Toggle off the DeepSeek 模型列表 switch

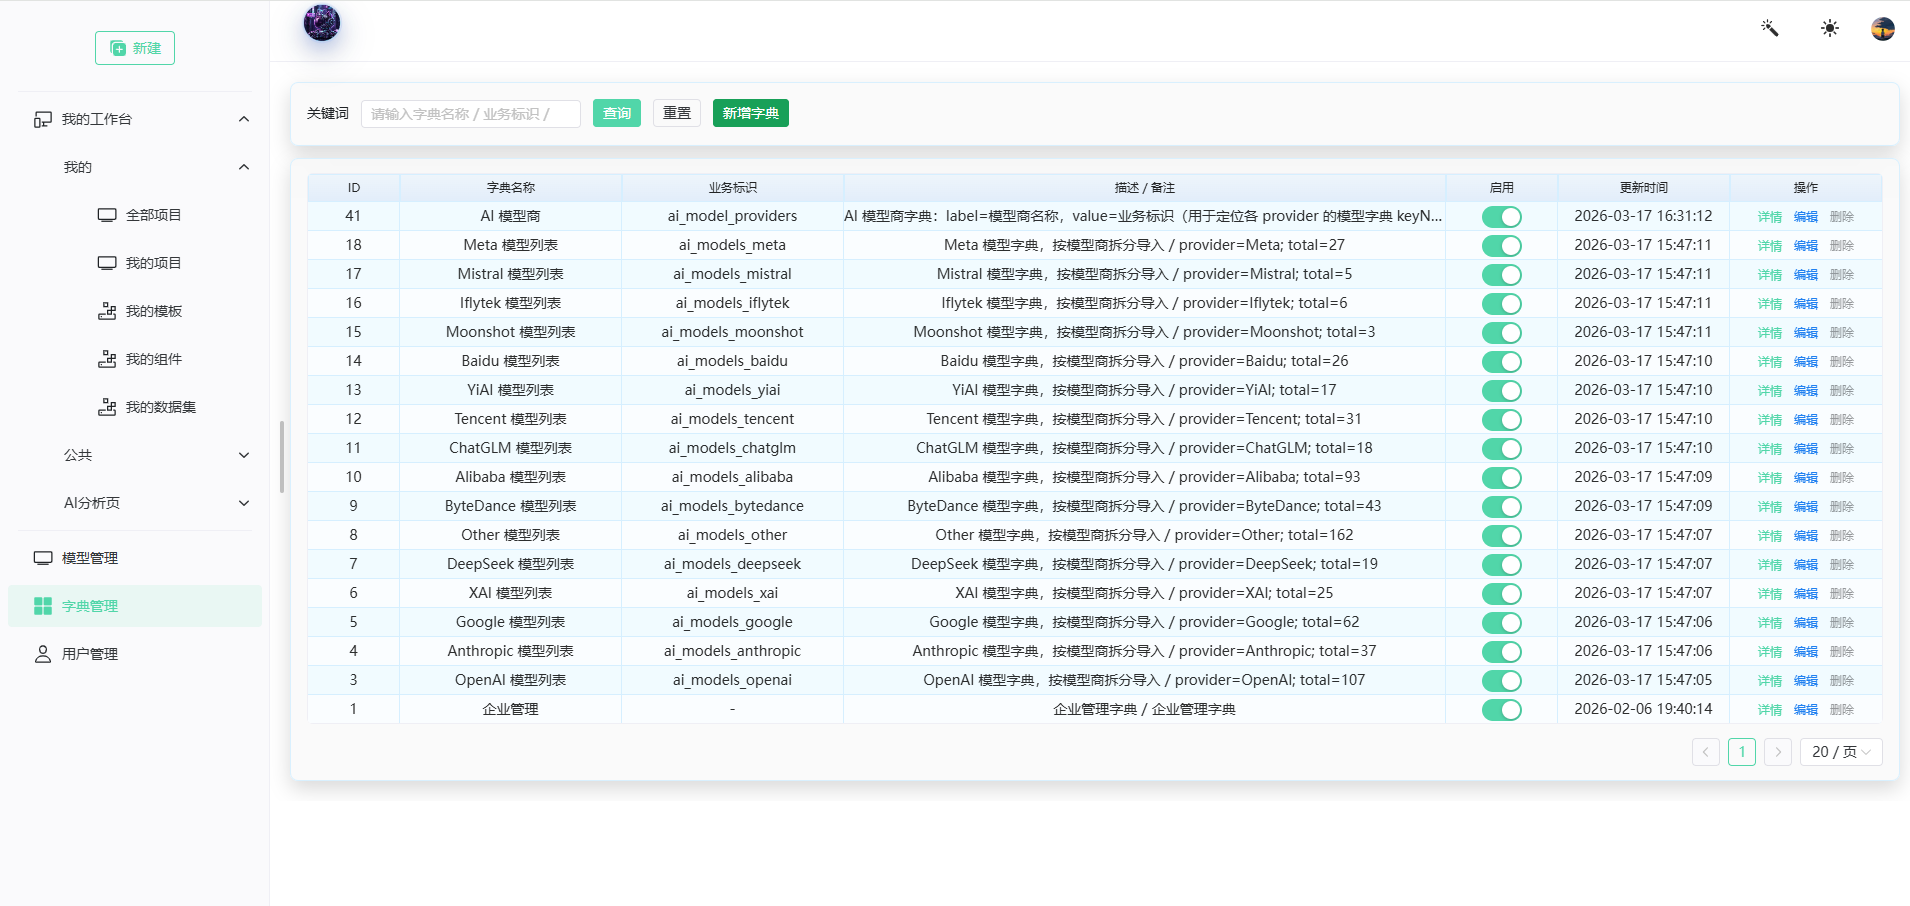click(1501, 564)
